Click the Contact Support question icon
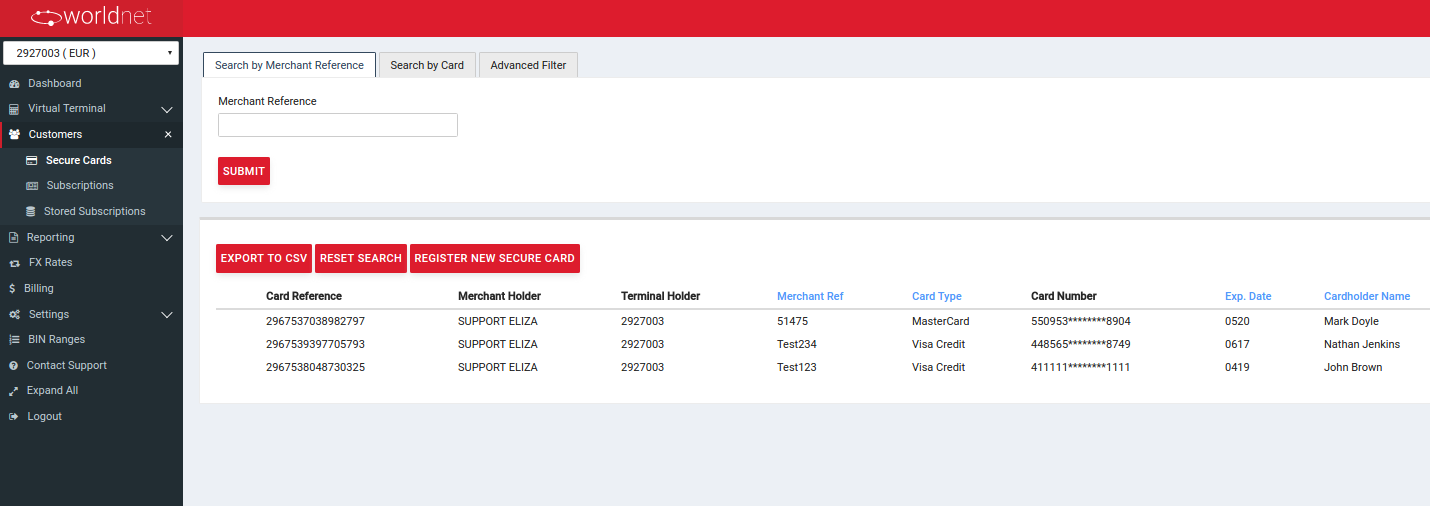Image resolution: width=1430 pixels, height=506 pixels. (x=14, y=366)
